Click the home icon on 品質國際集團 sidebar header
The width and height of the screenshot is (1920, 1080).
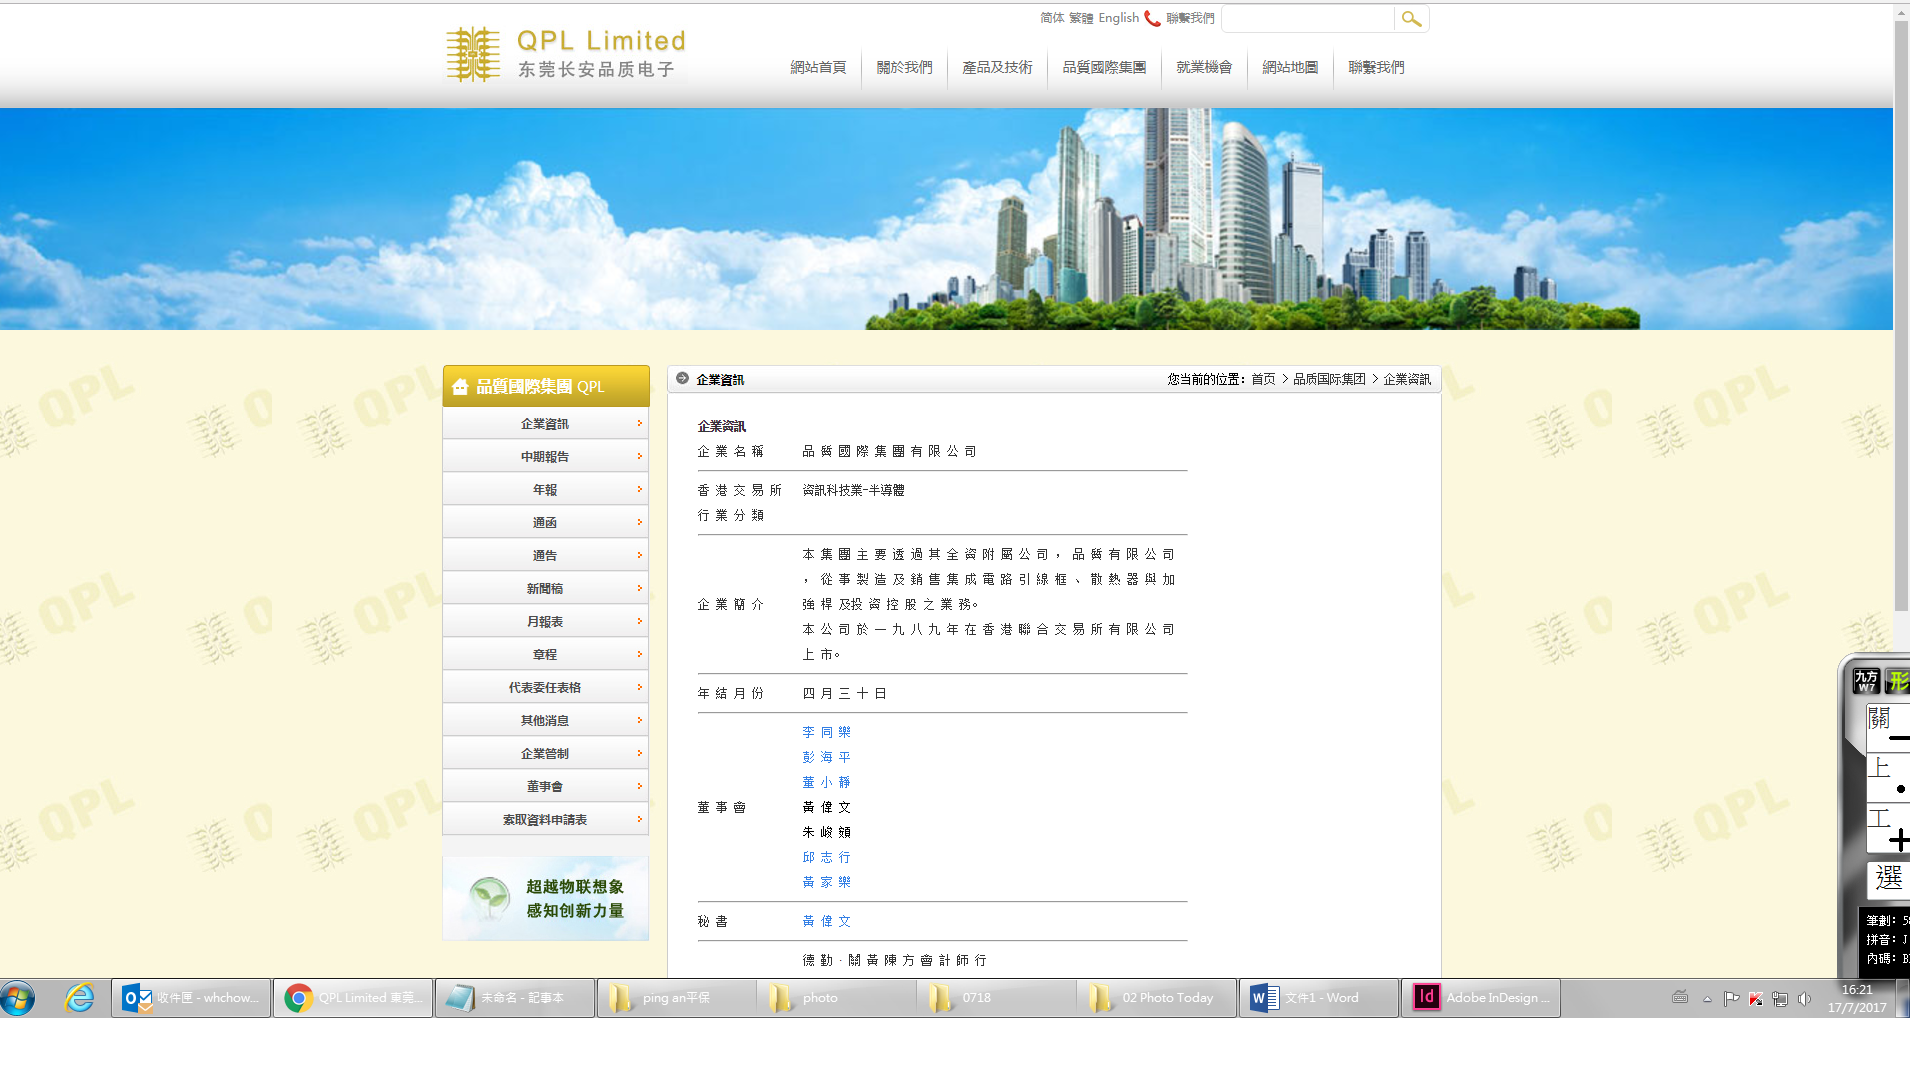(x=461, y=386)
